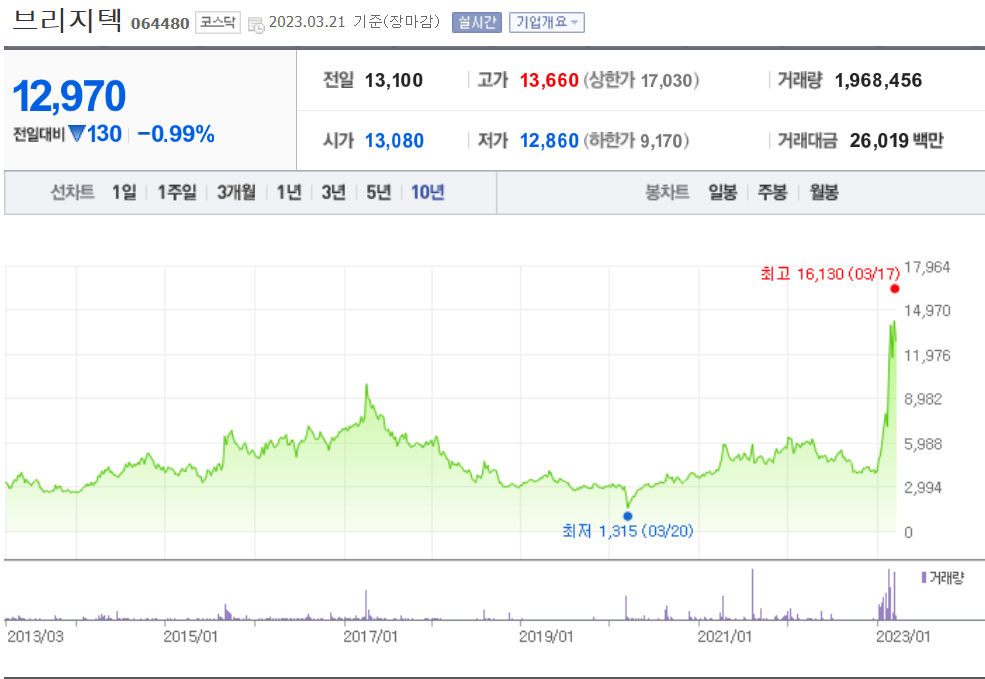
Task: Click the 17,964 y-axis label
Action: click(927, 267)
